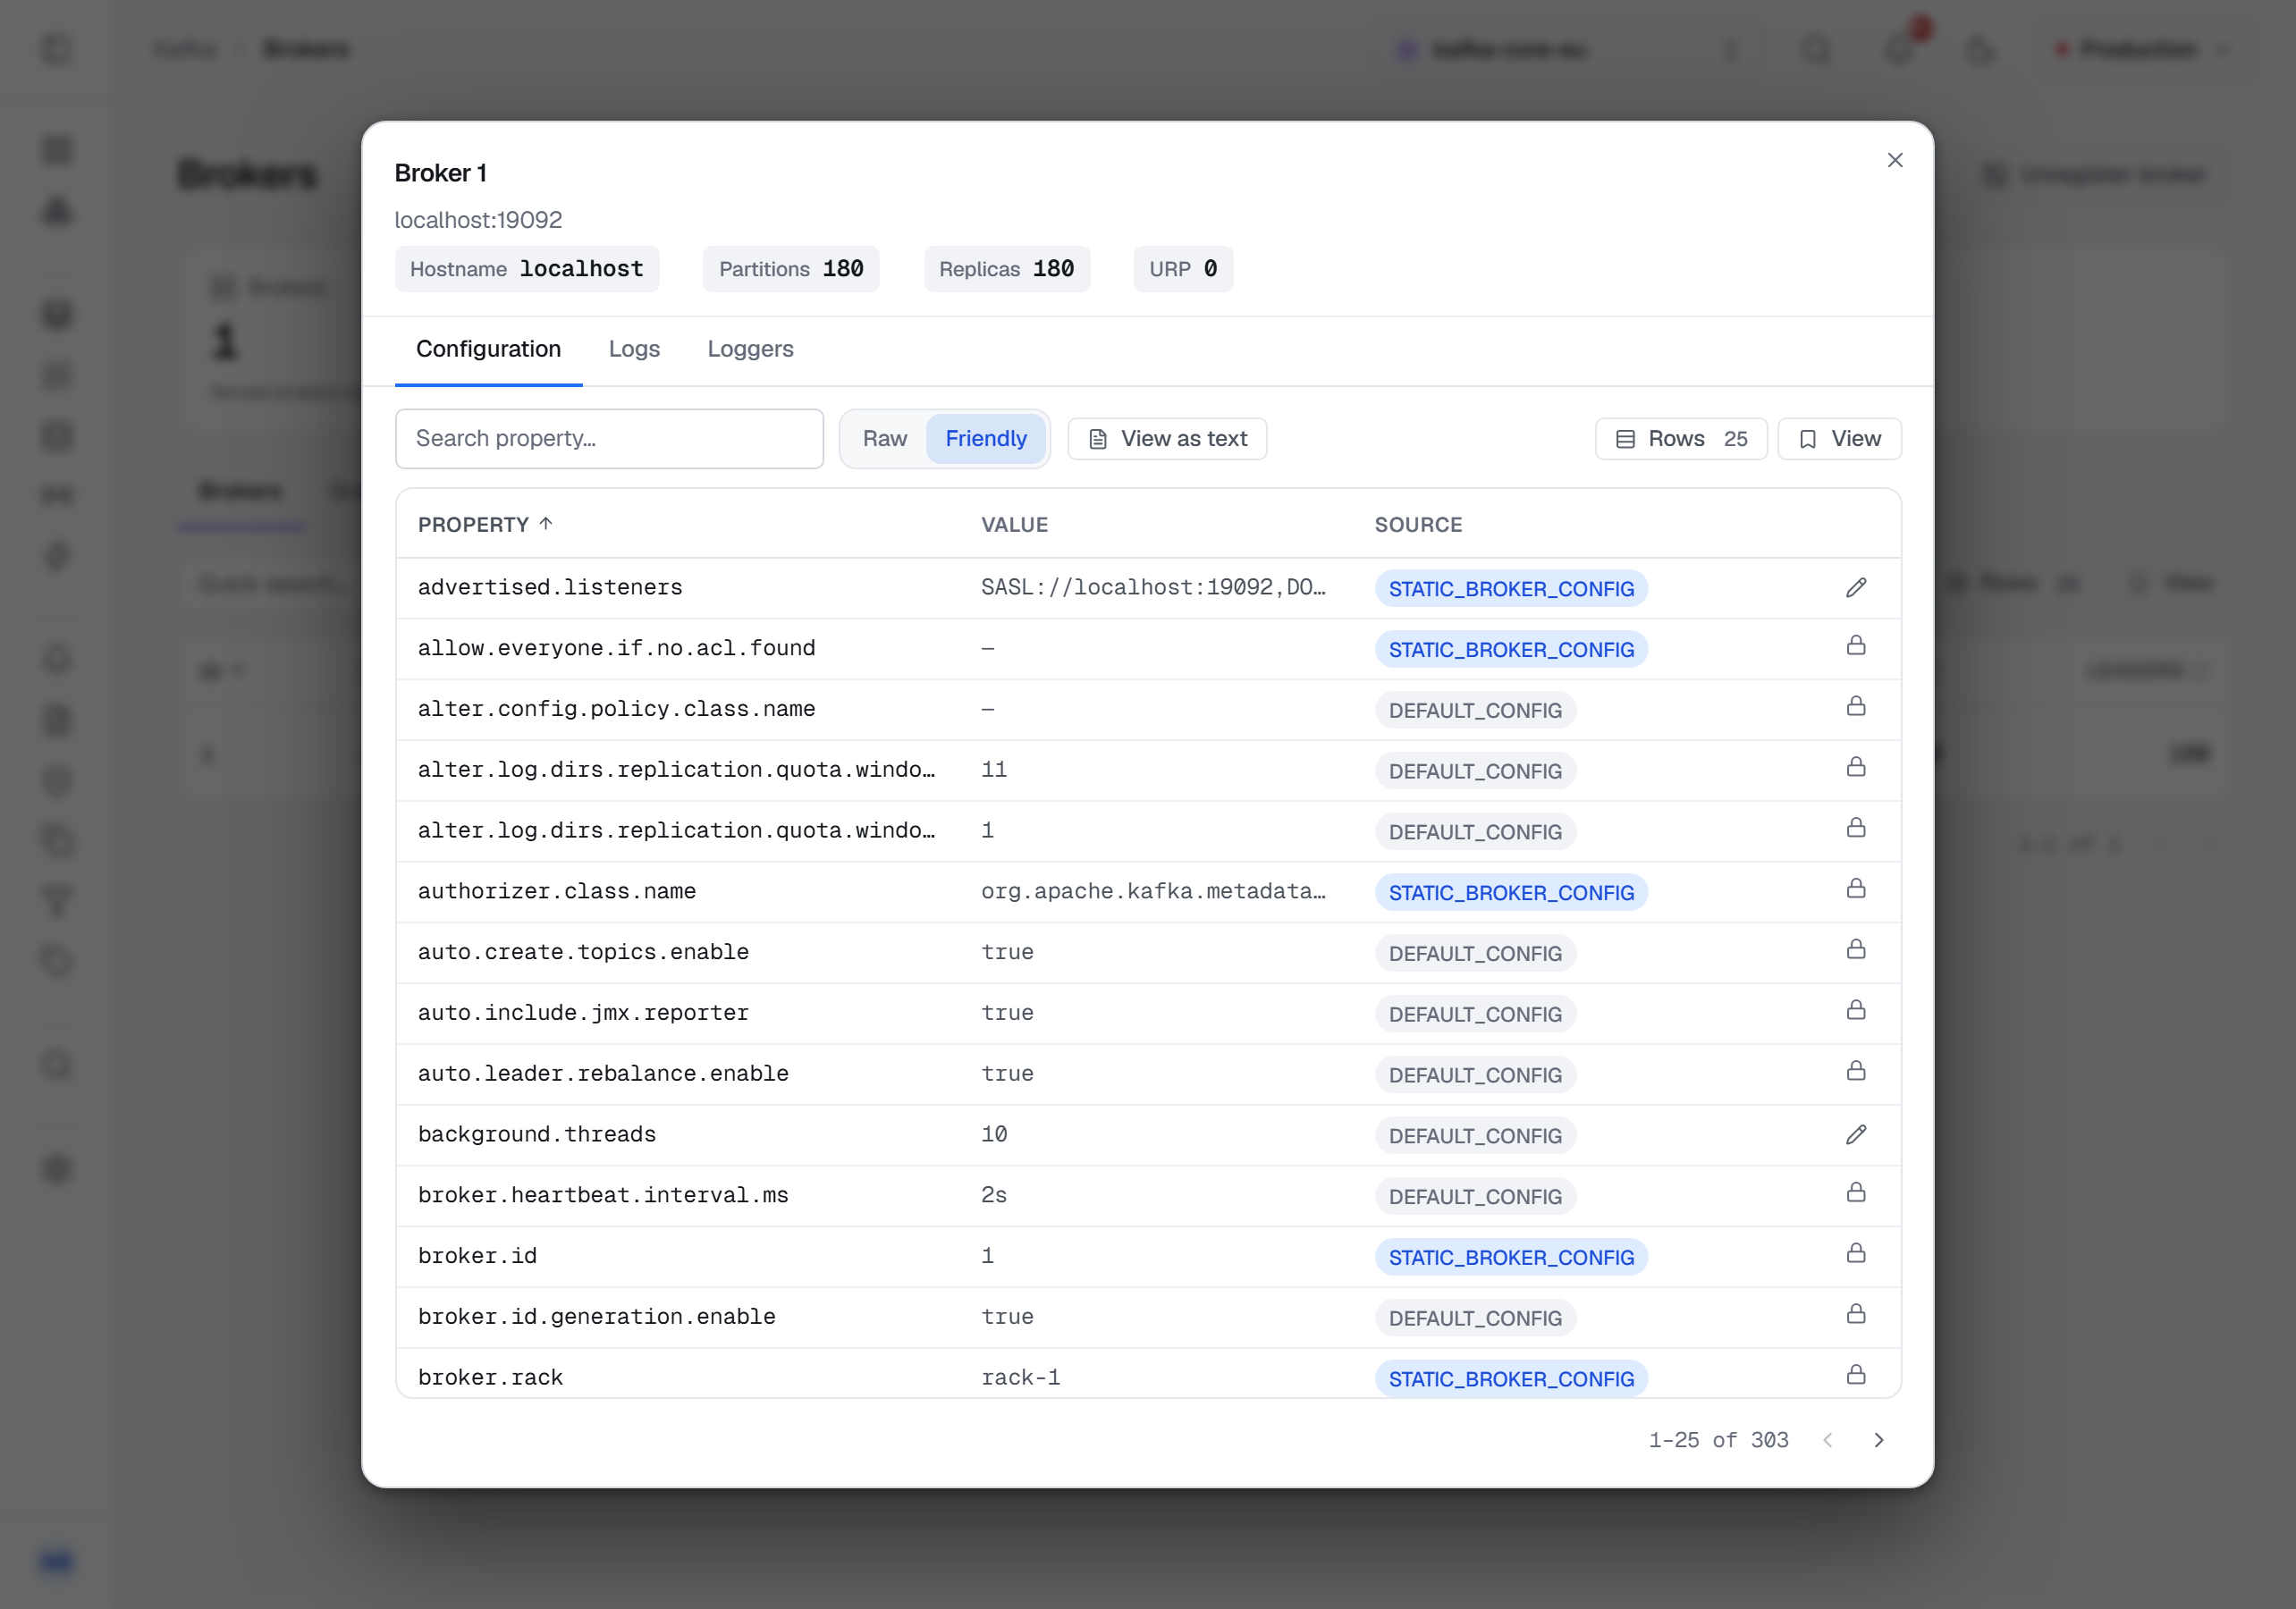Click DEFAULT_CONFIG badge for background.threads
The height and width of the screenshot is (1609, 2296).
pos(1475,1136)
